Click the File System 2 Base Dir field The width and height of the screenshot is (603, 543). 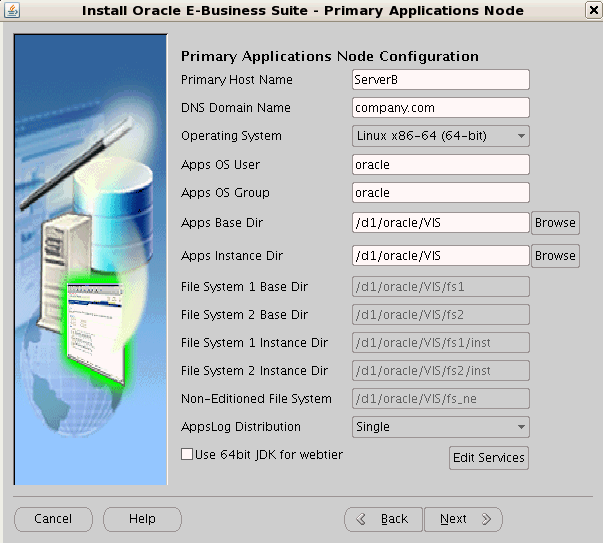coord(441,315)
